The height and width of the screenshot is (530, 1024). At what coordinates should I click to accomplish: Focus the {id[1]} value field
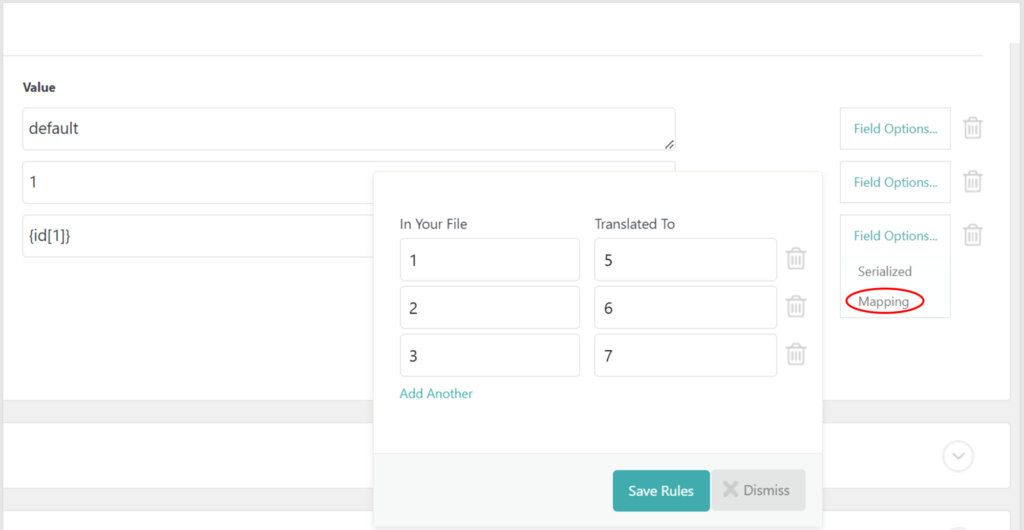[x=198, y=236]
